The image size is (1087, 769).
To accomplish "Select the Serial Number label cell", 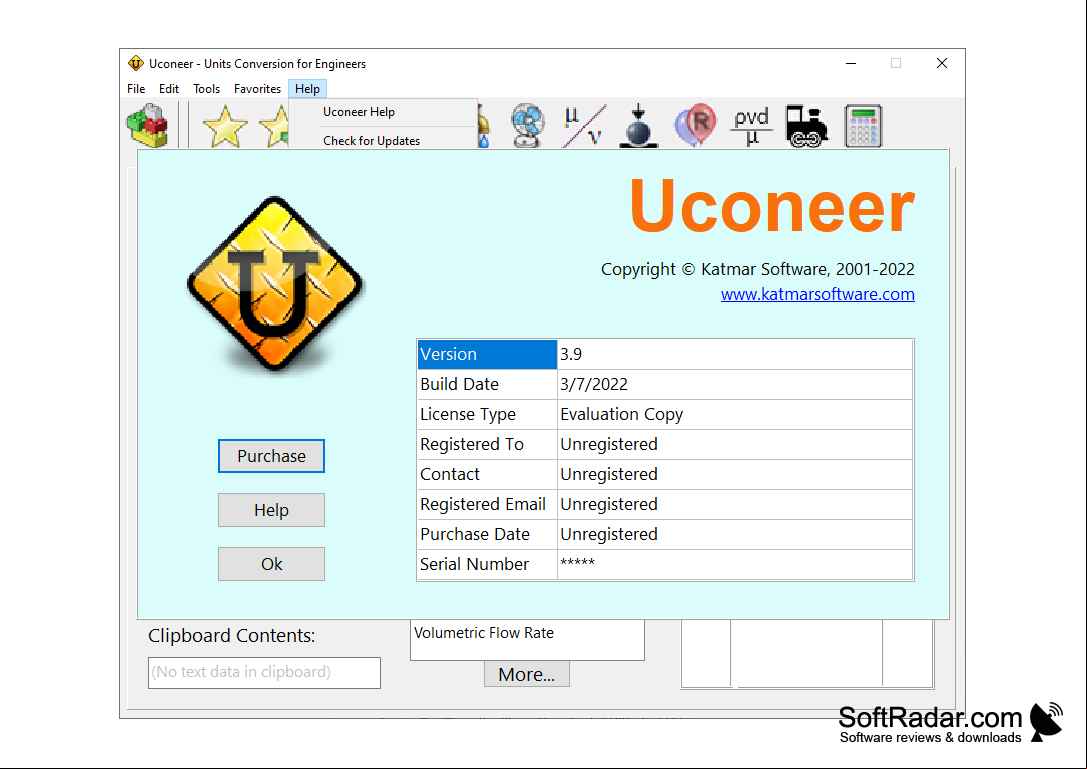I will [487, 564].
